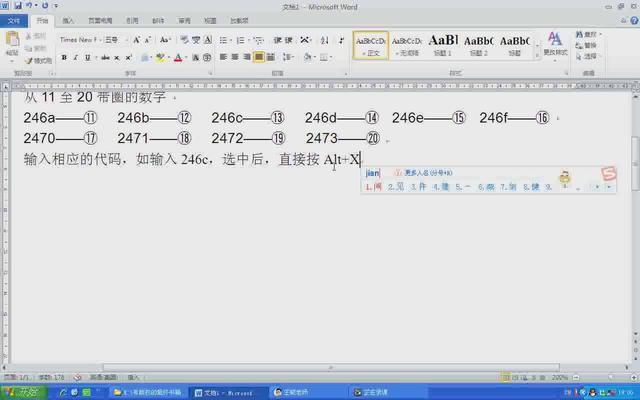
Task: Click the Redo icon in quick access toolbar
Action: tap(45, 6)
